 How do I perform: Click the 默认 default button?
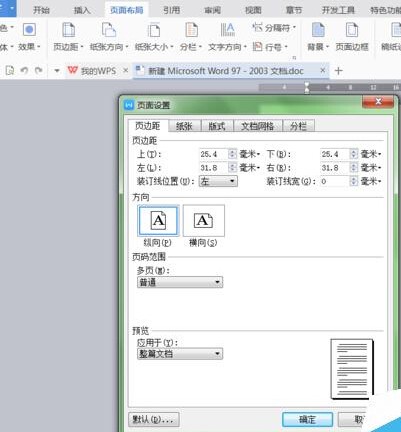pyautogui.click(x=154, y=419)
